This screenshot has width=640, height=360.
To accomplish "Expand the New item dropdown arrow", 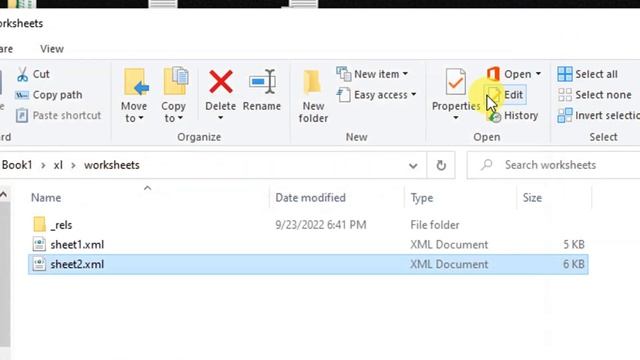I will pos(405,74).
